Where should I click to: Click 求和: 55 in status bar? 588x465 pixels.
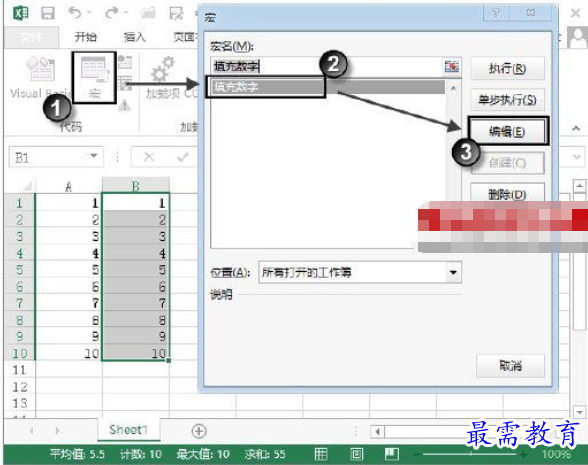coord(265,454)
